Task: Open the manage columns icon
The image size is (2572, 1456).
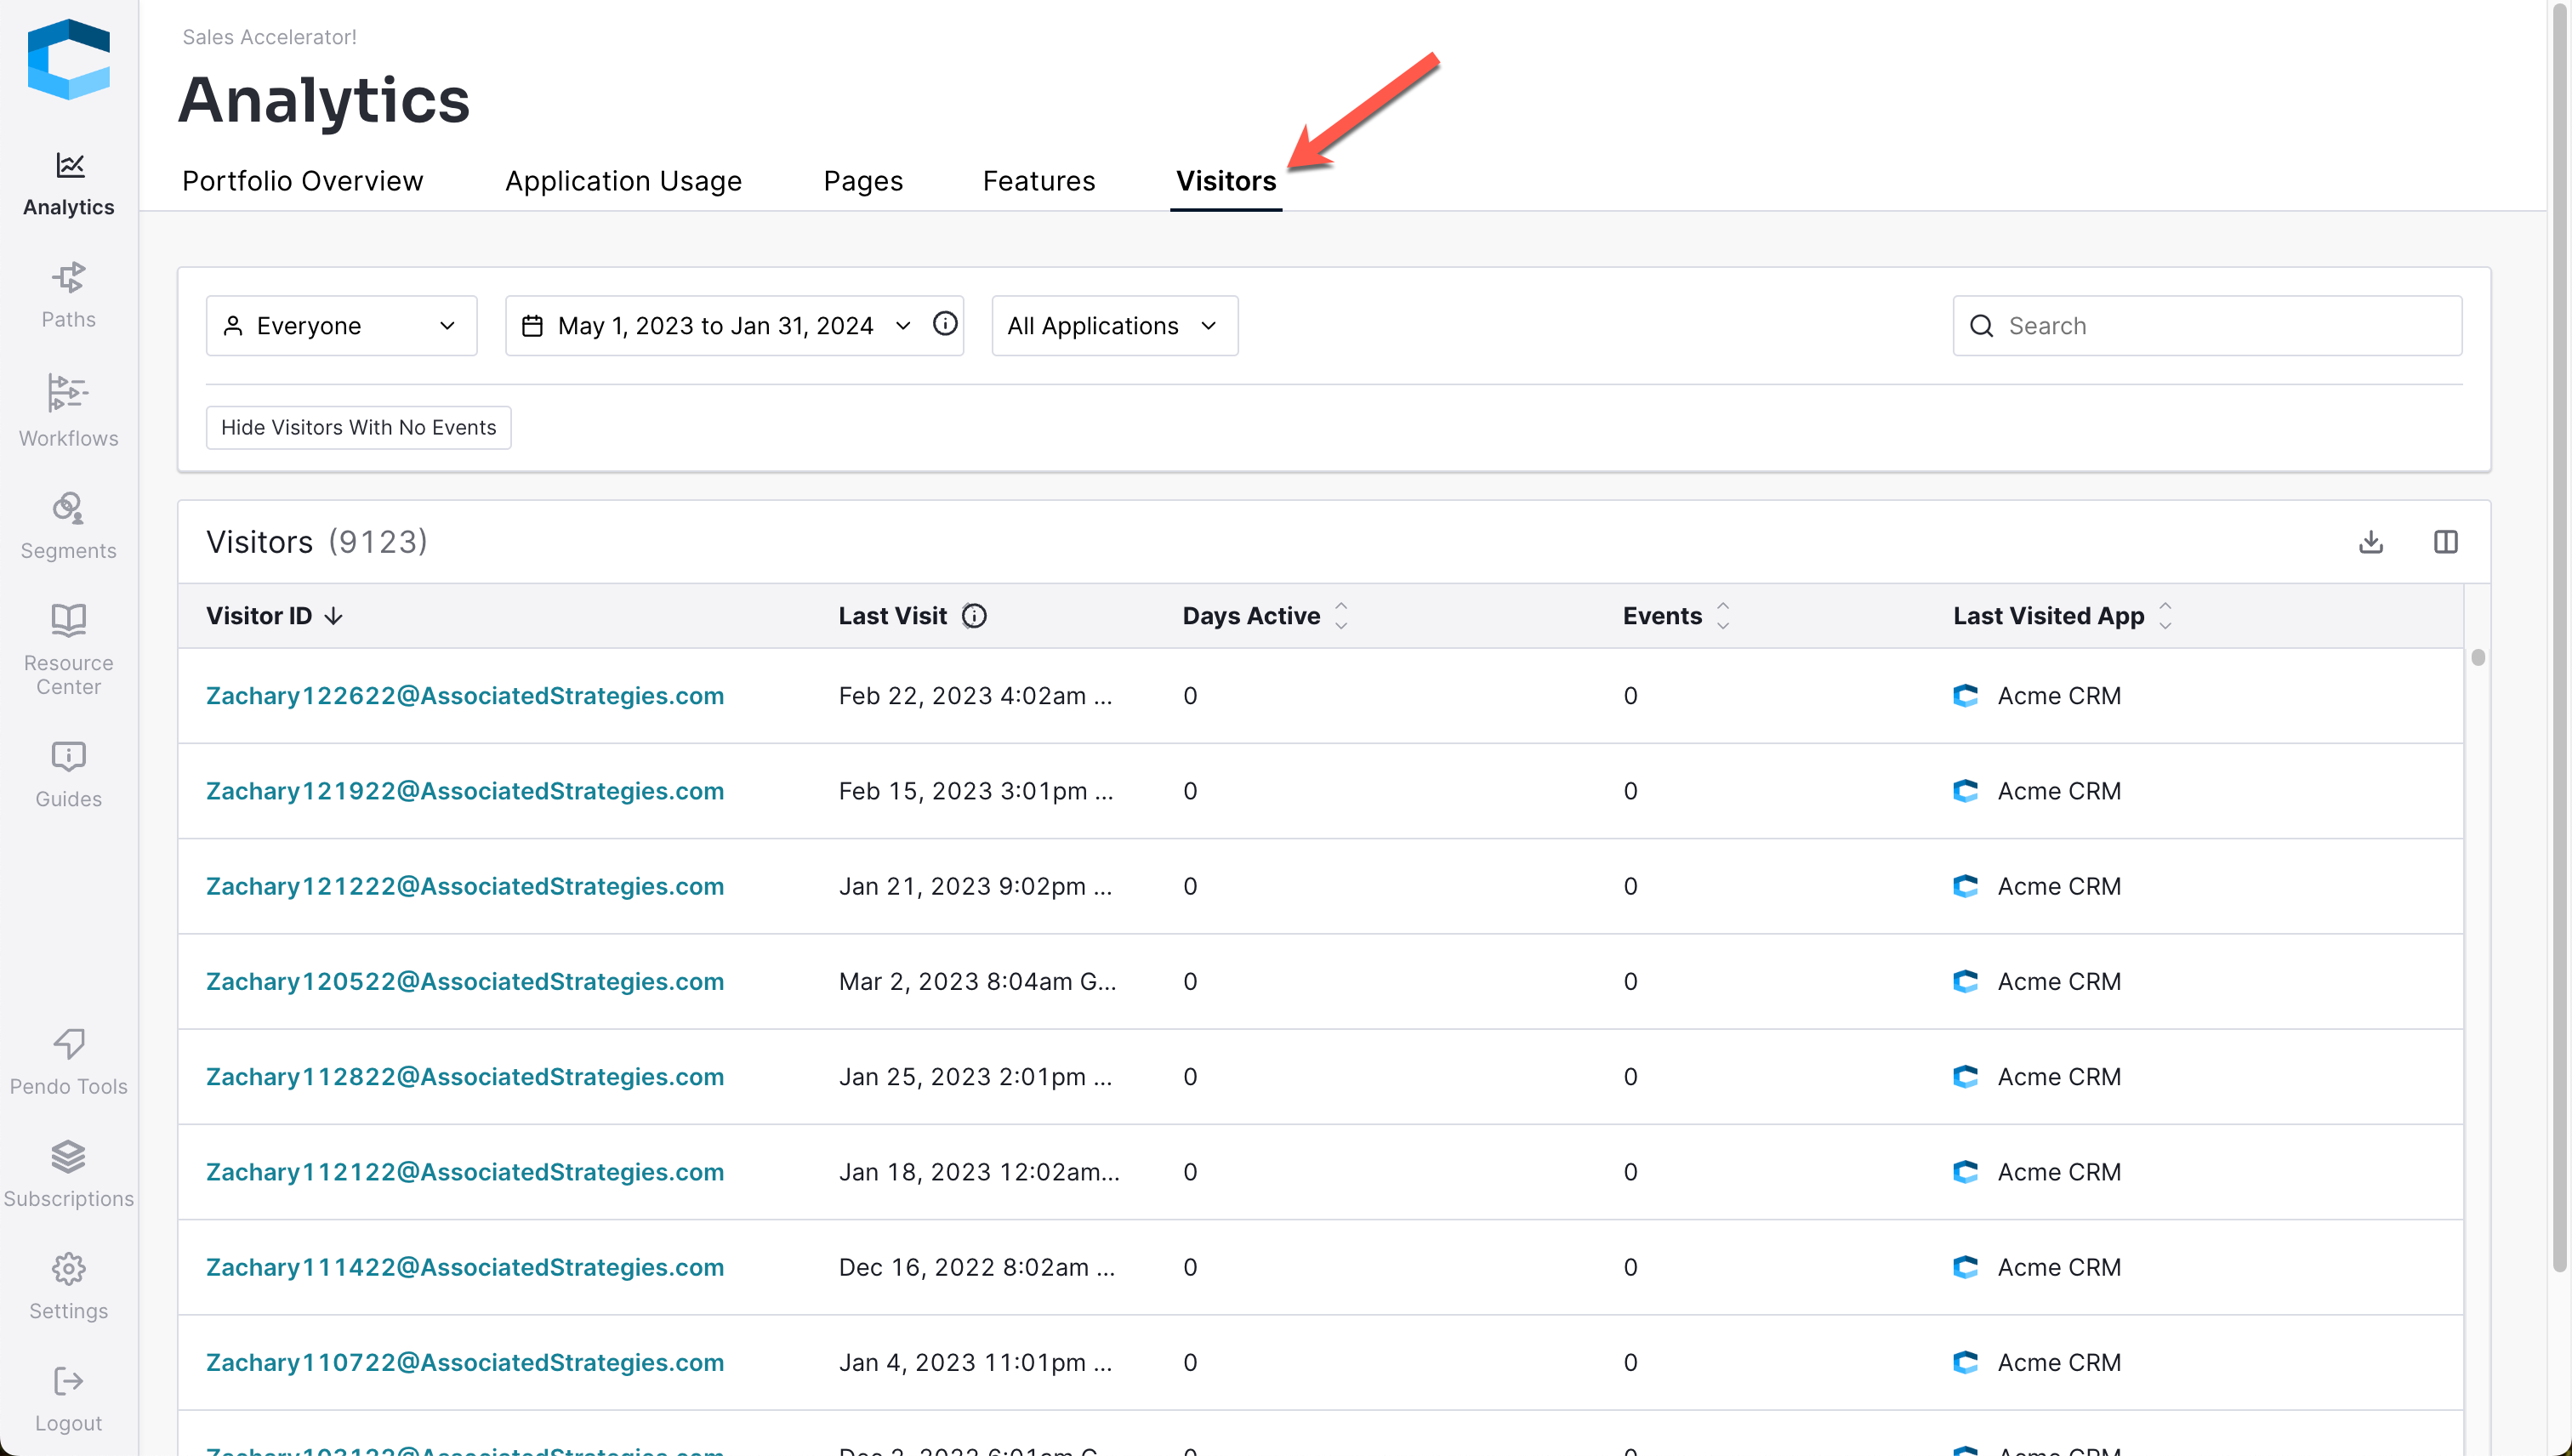Action: point(2446,542)
